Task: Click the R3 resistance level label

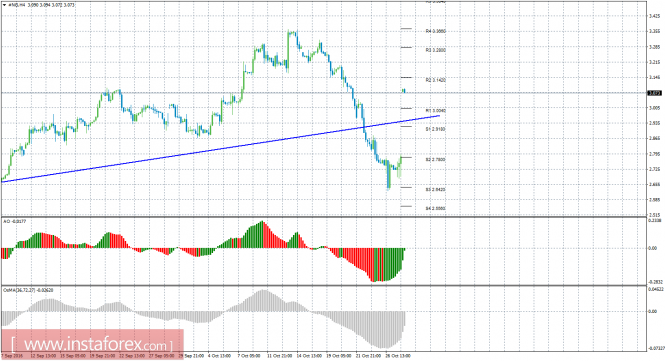Action: pyautogui.click(x=436, y=50)
